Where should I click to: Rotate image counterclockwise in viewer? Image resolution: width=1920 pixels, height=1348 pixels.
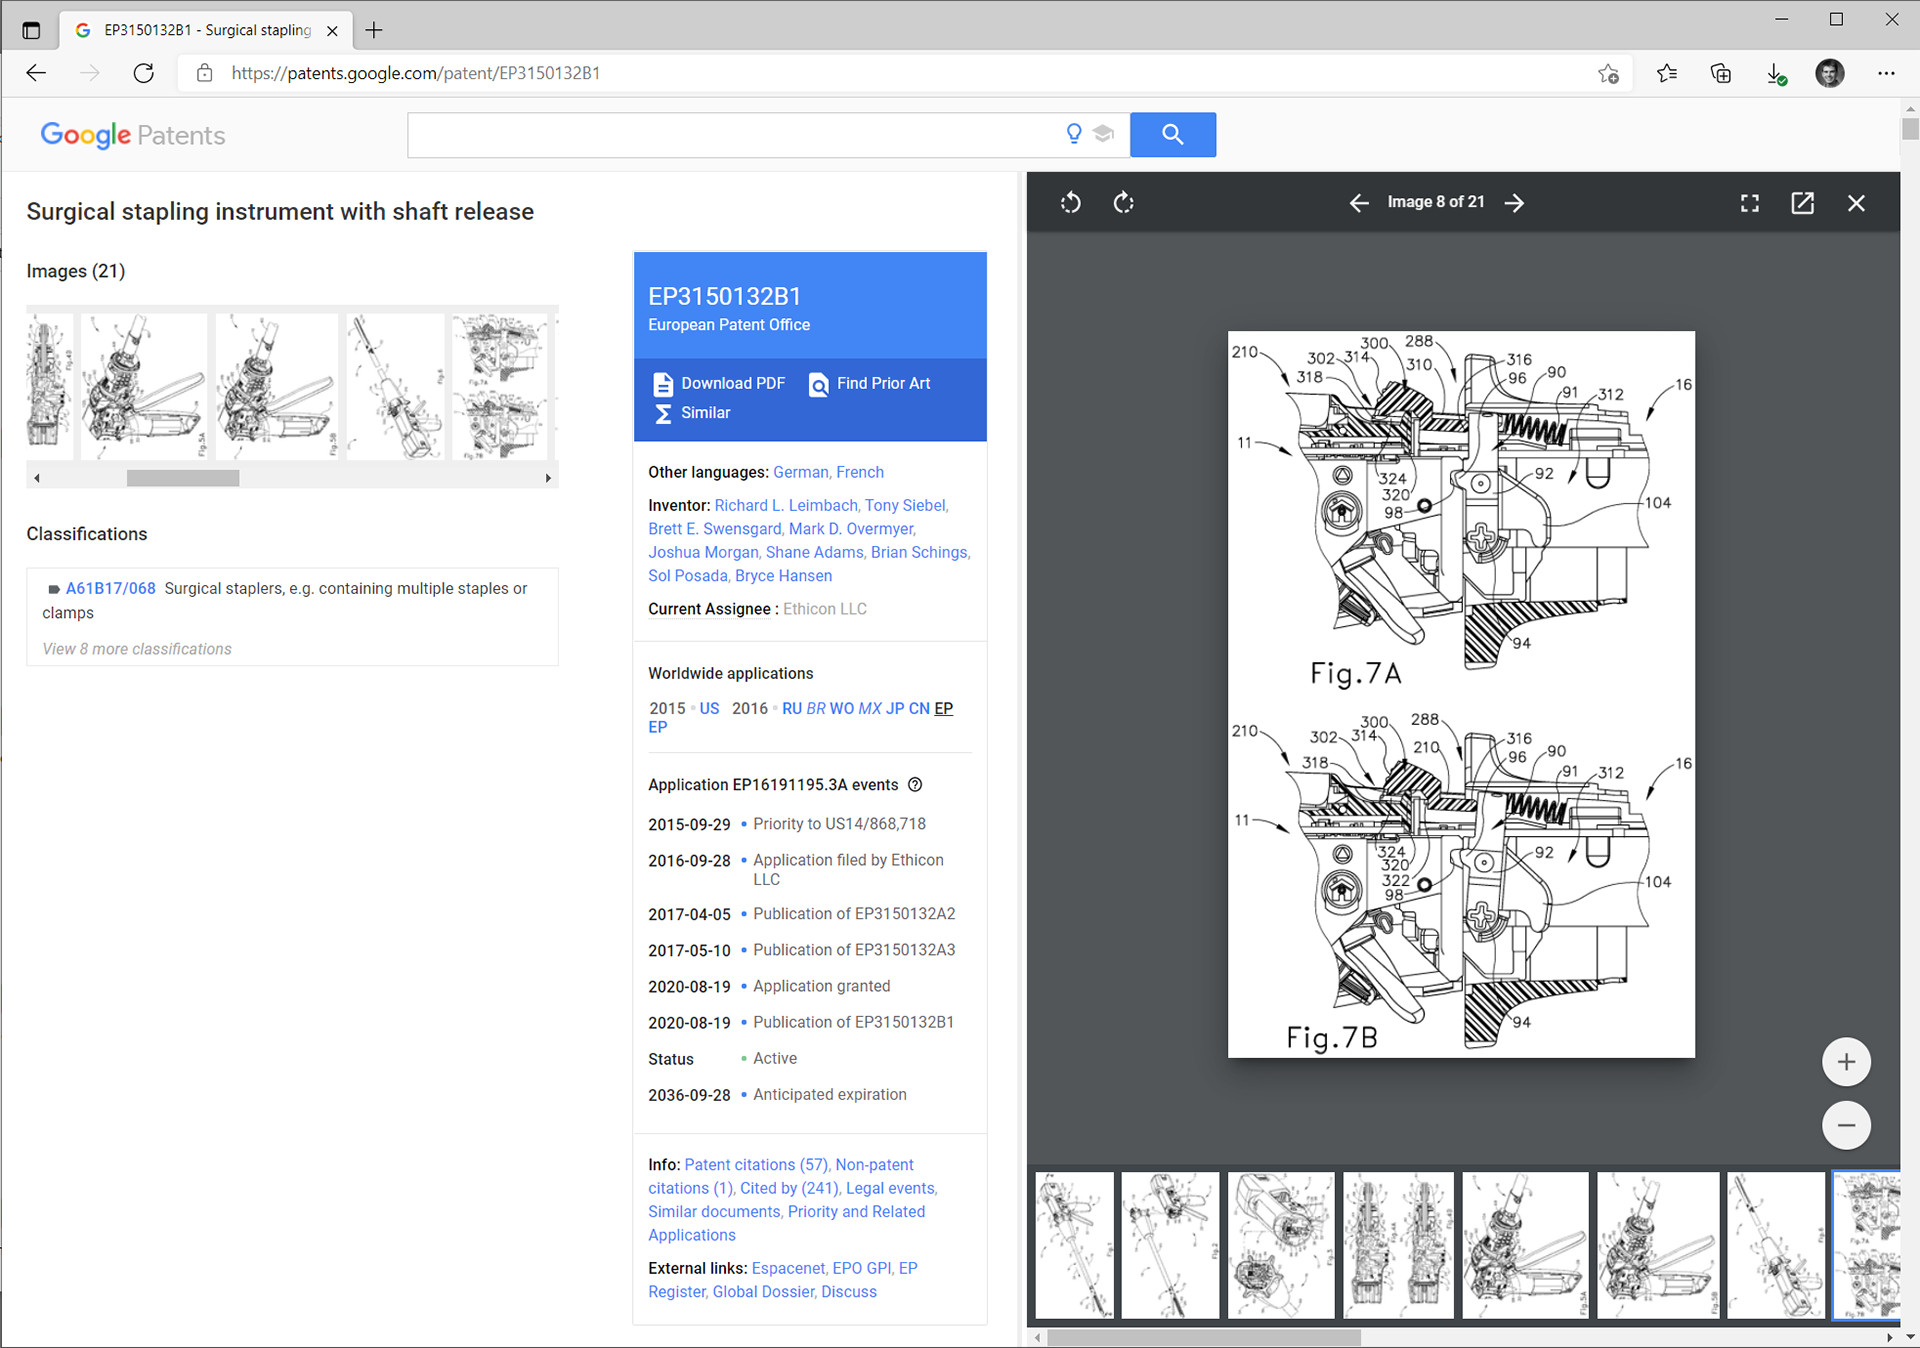tap(1070, 203)
